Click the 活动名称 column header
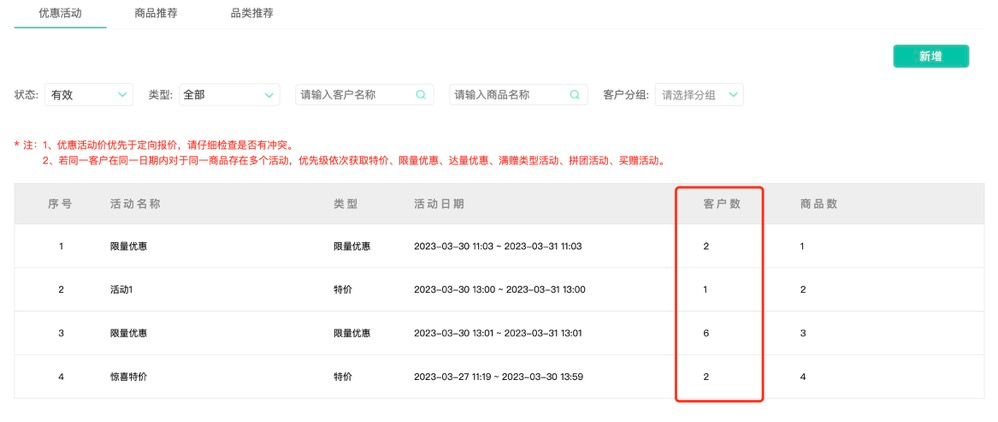 (135, 203)
